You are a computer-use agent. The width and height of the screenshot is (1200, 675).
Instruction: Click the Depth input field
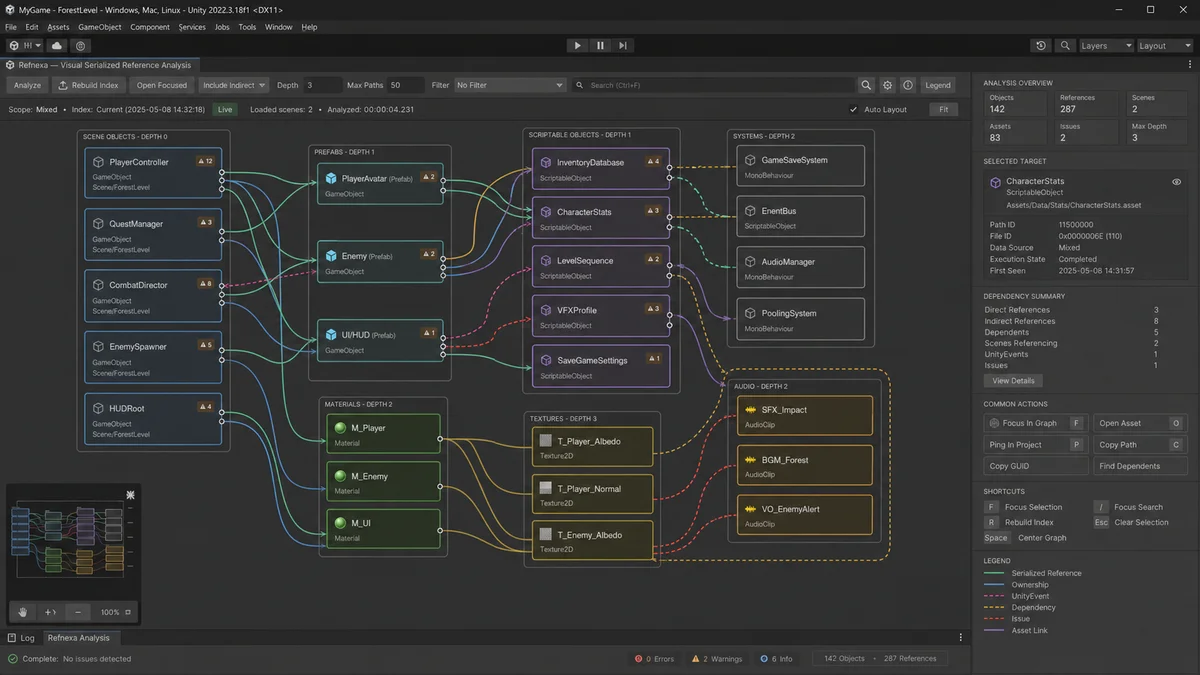[322, 85]
